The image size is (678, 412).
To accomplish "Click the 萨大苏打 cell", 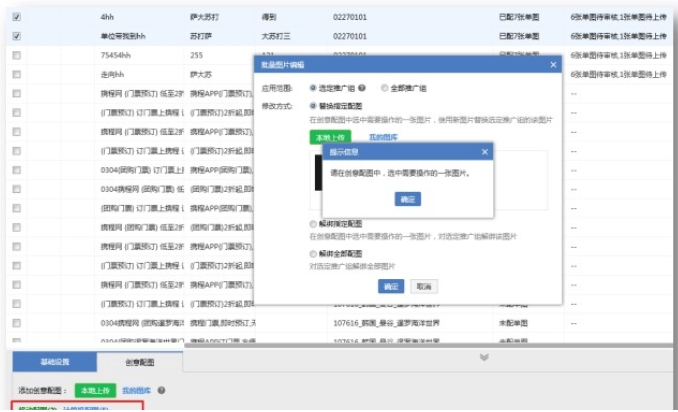I will [204, 17].
